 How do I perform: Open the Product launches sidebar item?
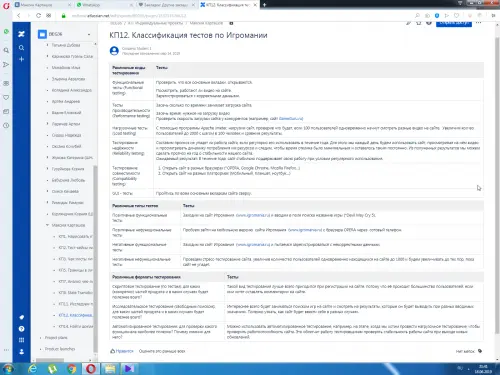point(60,349)
